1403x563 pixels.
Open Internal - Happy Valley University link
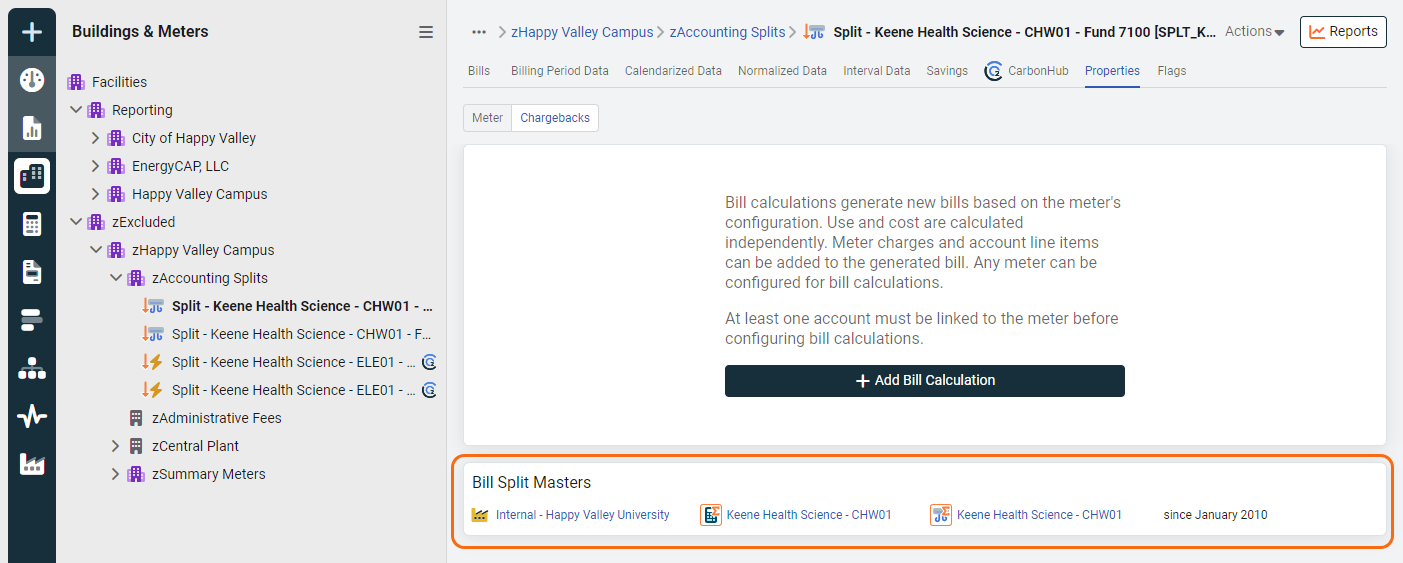tap(582, 515)
